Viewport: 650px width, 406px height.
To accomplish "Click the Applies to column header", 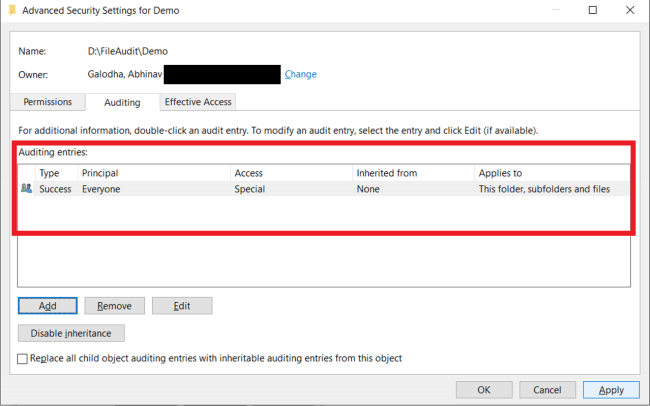I will point(552,173).
